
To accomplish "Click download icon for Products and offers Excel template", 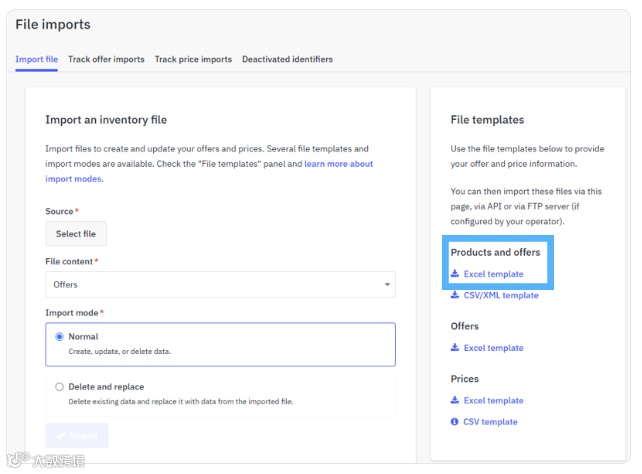I will 455,274.
